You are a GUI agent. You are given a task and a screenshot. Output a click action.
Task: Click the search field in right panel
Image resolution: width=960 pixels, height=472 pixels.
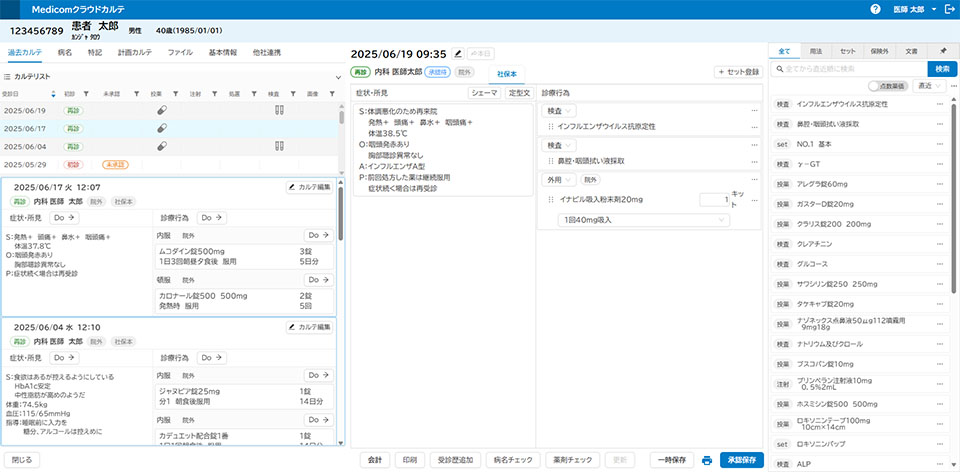coord(852,69)
